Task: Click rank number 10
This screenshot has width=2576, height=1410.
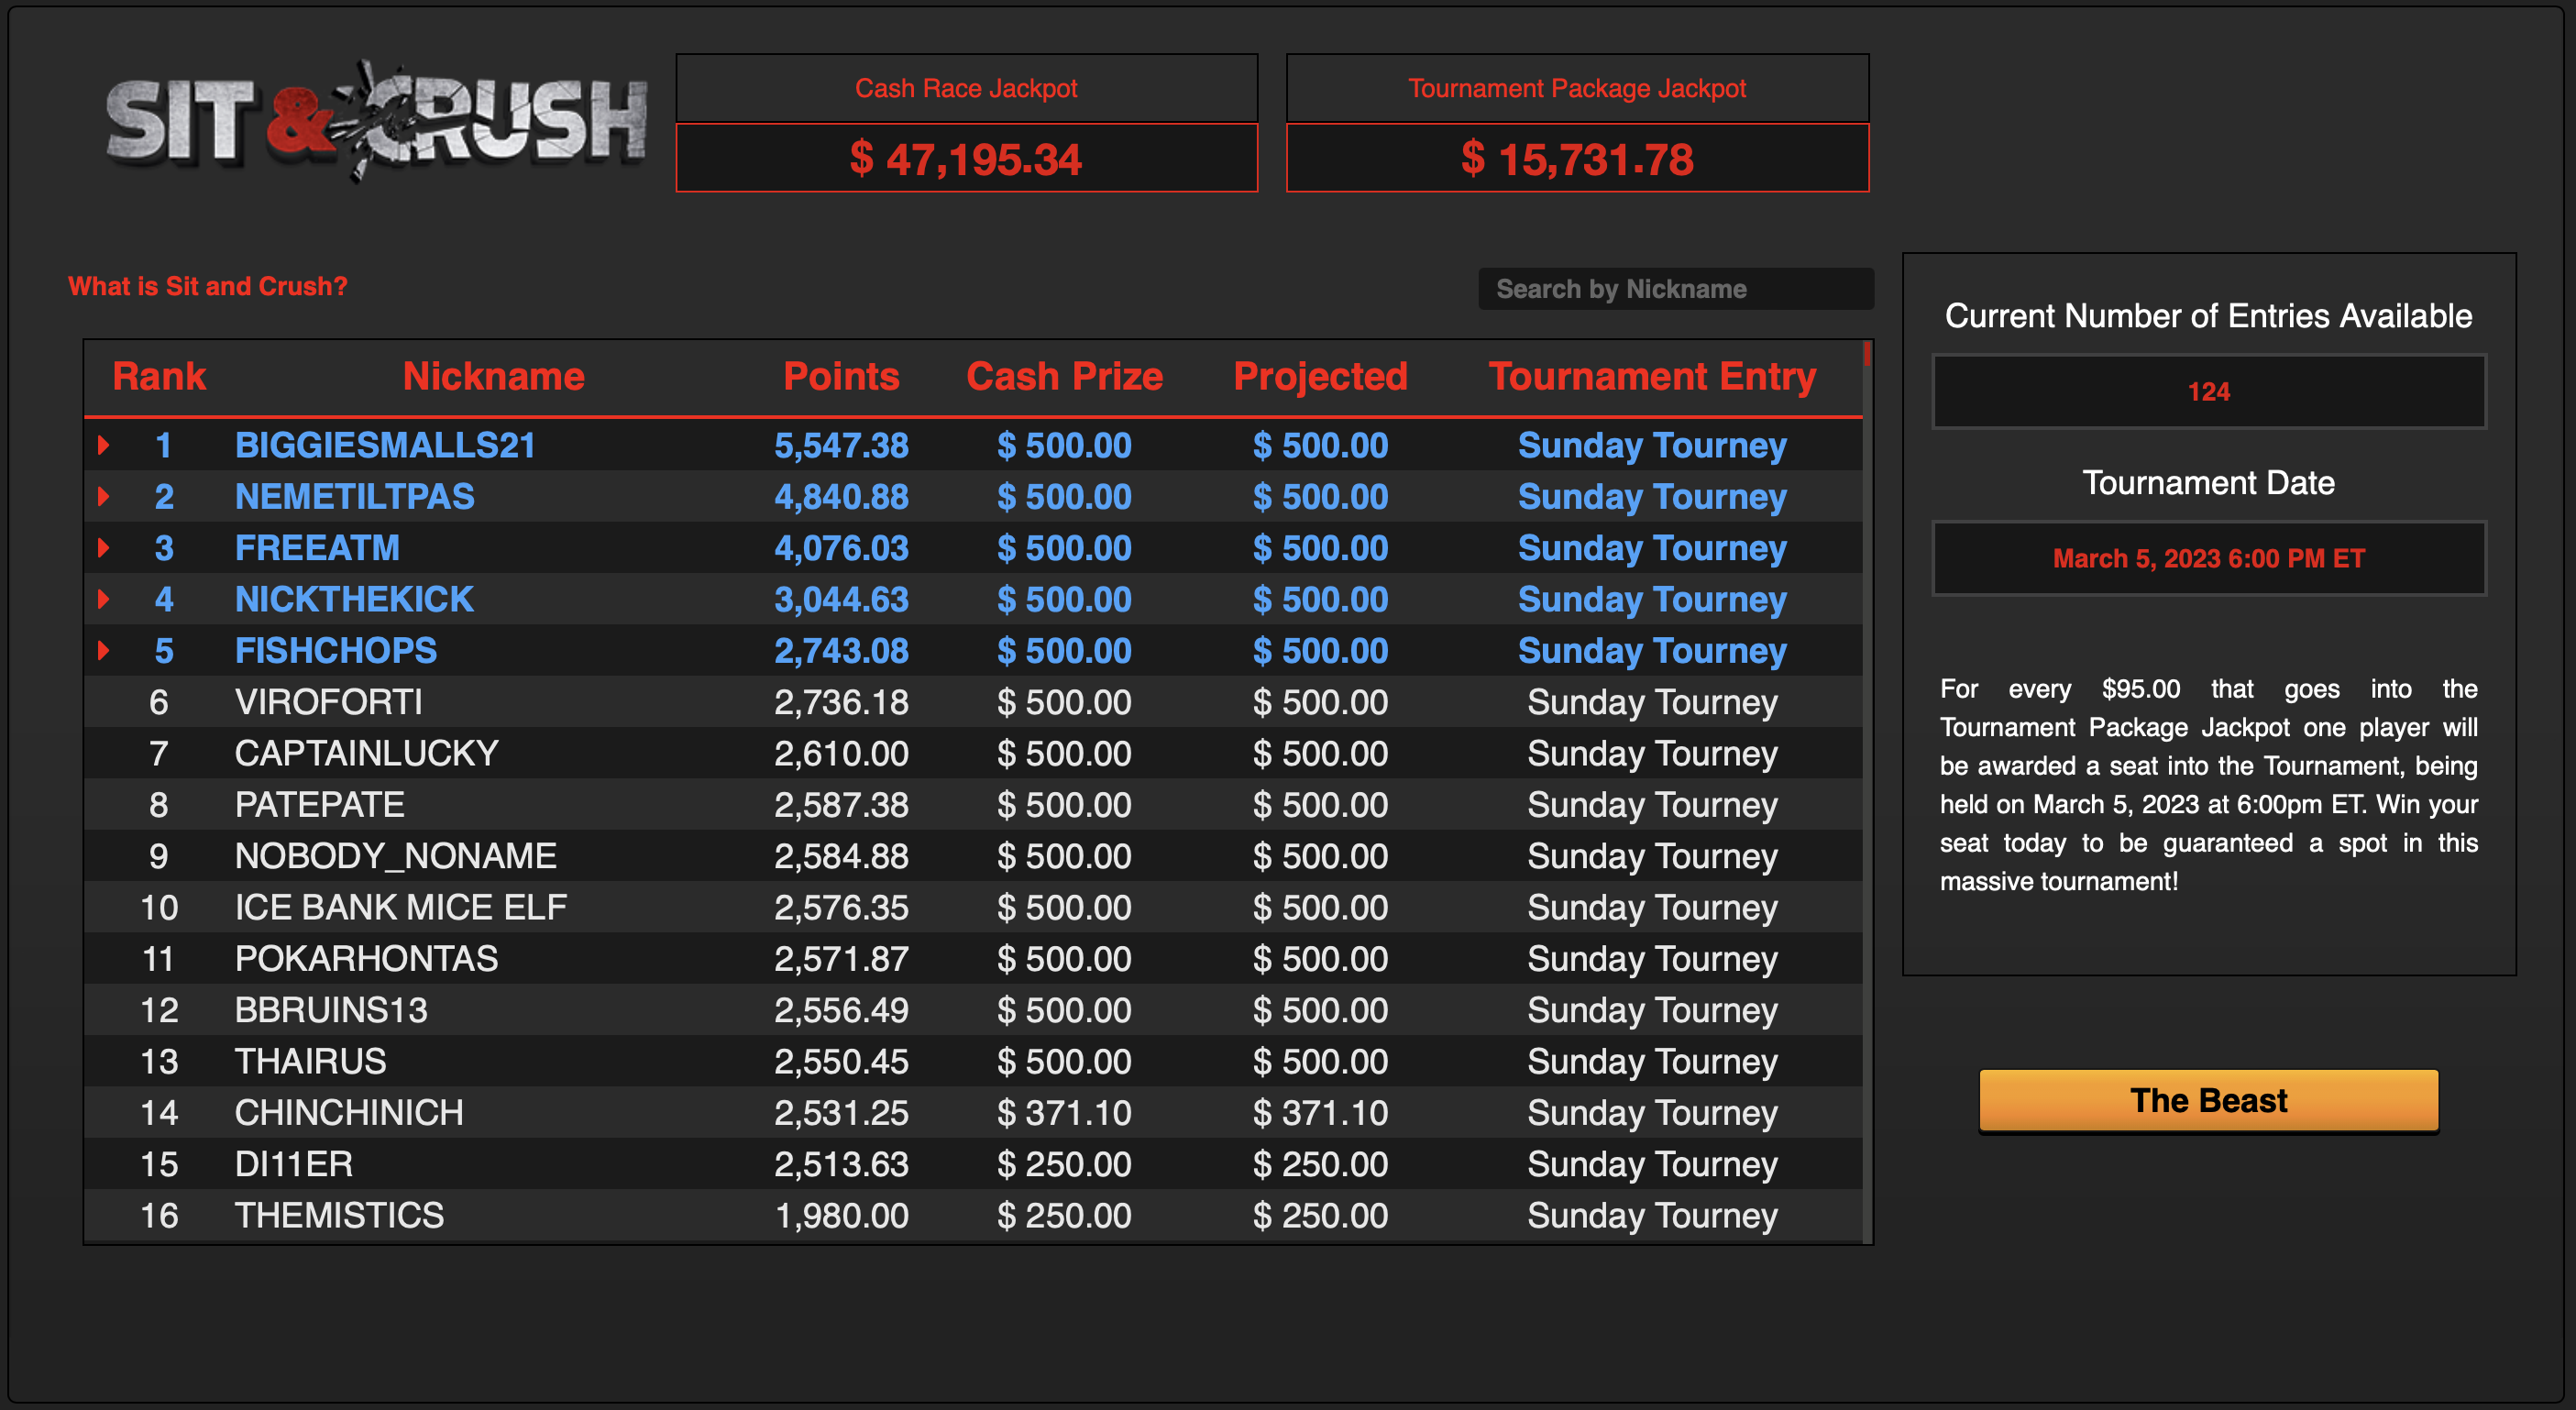Action: (x=159, y=907)
